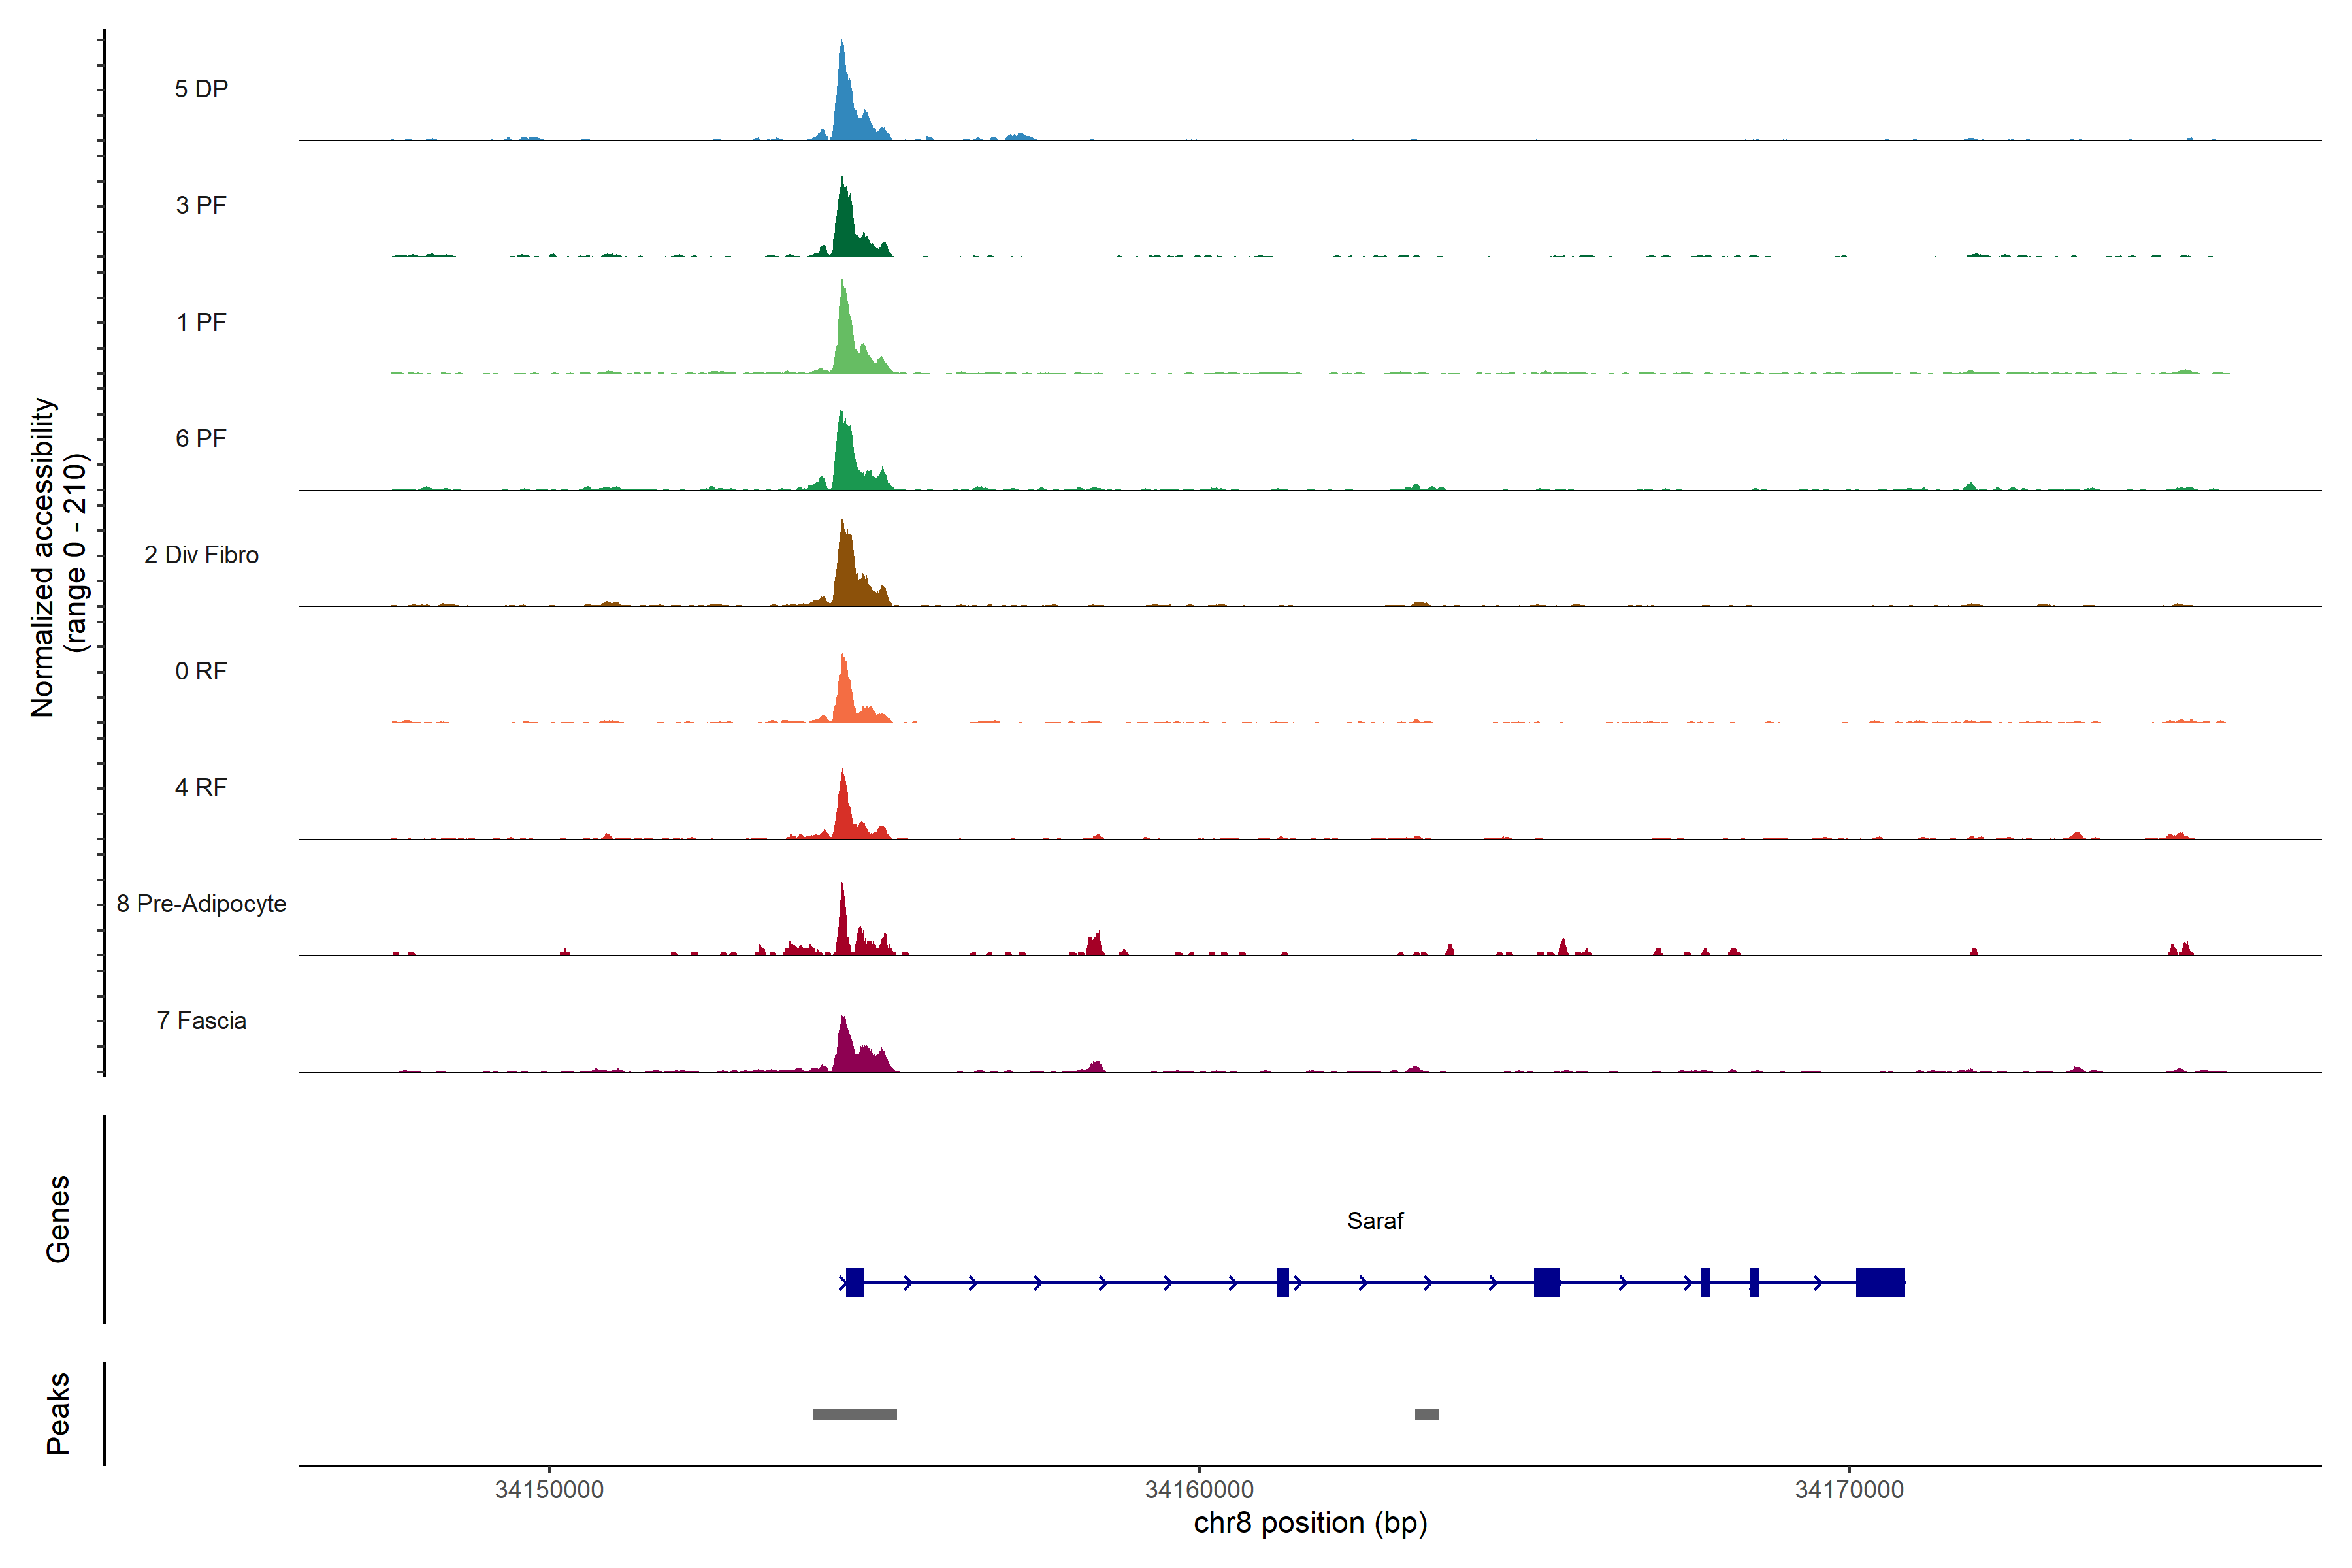This screenshot has height=1568, width=2352.
Task: Select the 8 Pre-Adipocyte label
Action: pyautogui.click(x=201, y=904)
